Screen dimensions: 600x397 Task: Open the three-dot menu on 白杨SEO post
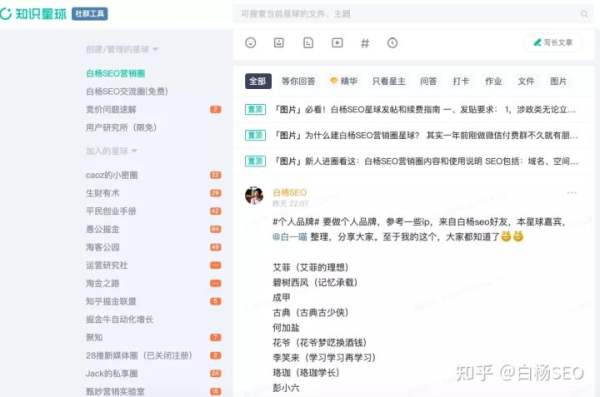[x=572, y=193]
